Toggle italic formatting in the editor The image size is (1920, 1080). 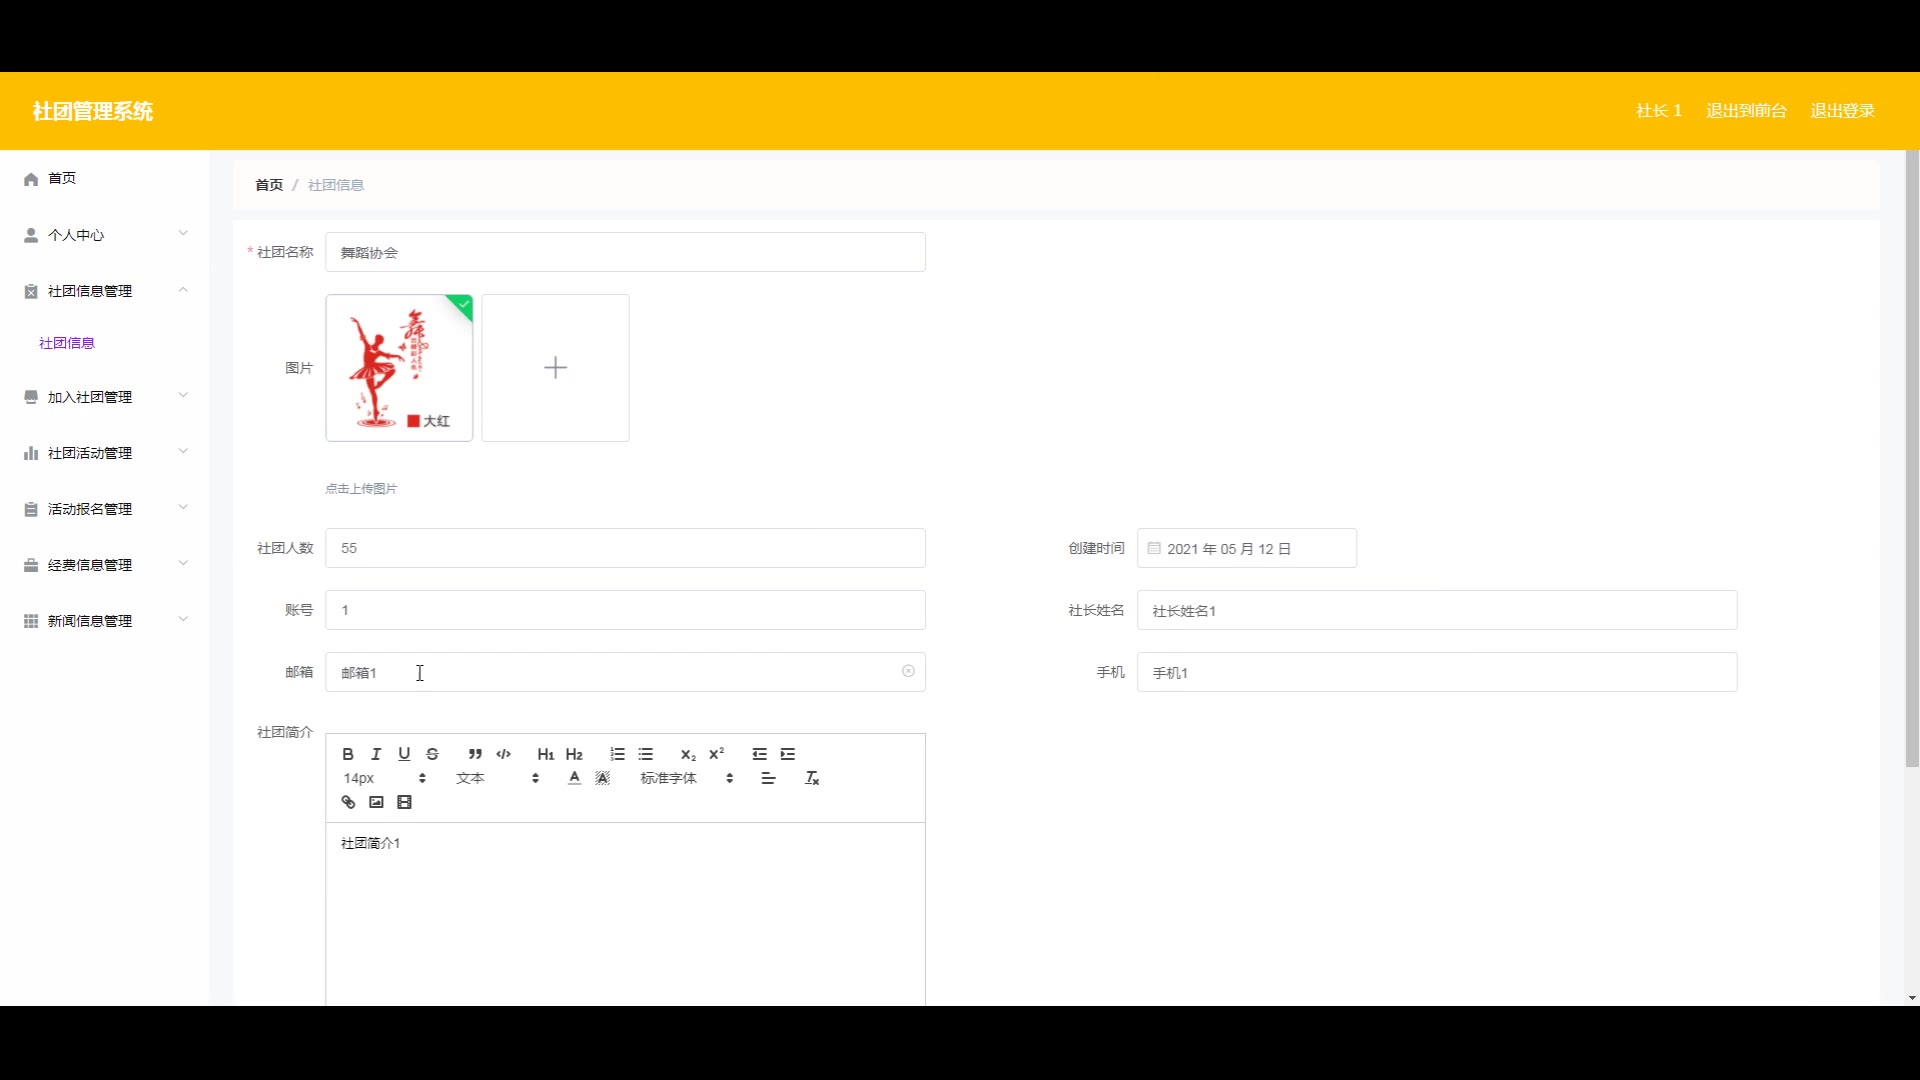376,754
